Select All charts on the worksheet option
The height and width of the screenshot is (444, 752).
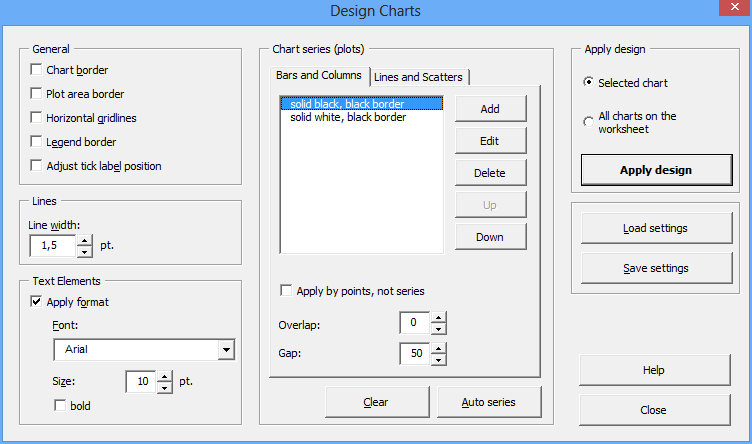(588, 122)
